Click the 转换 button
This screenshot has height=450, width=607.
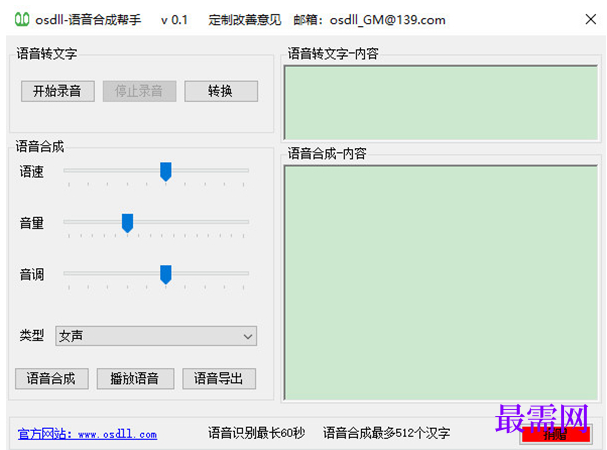[x=221, y=91]
